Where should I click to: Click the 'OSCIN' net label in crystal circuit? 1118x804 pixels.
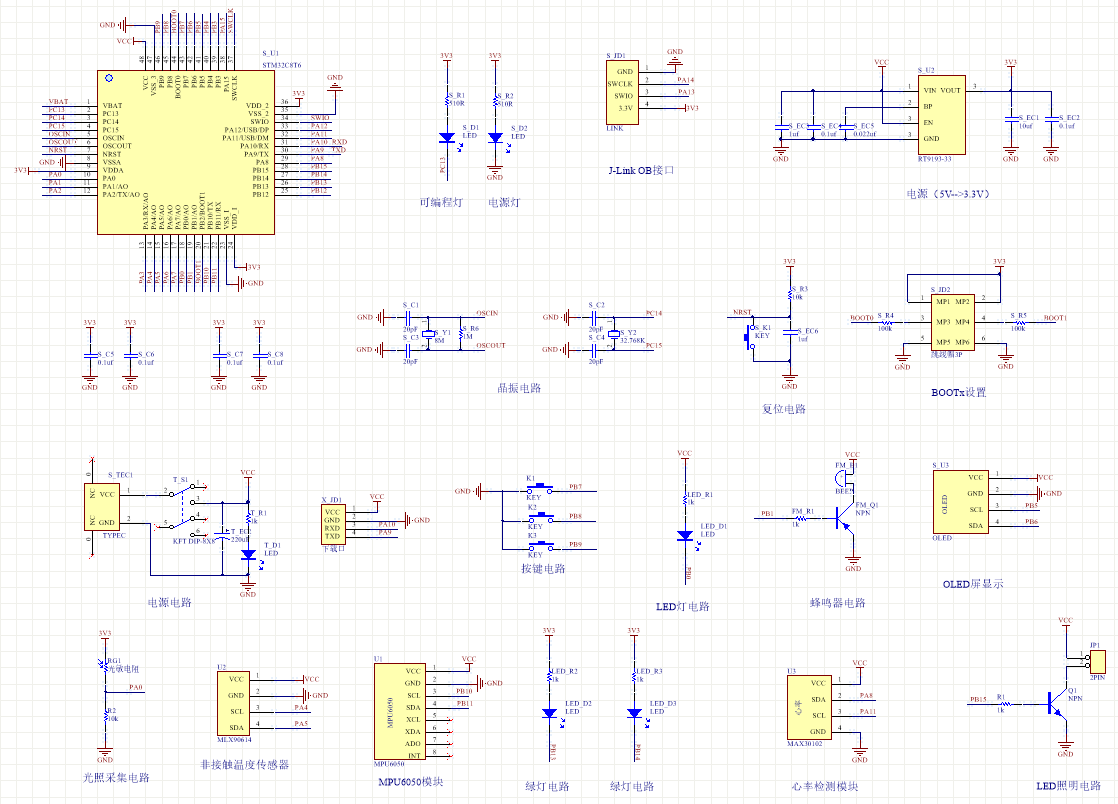[x=488, y=314]
